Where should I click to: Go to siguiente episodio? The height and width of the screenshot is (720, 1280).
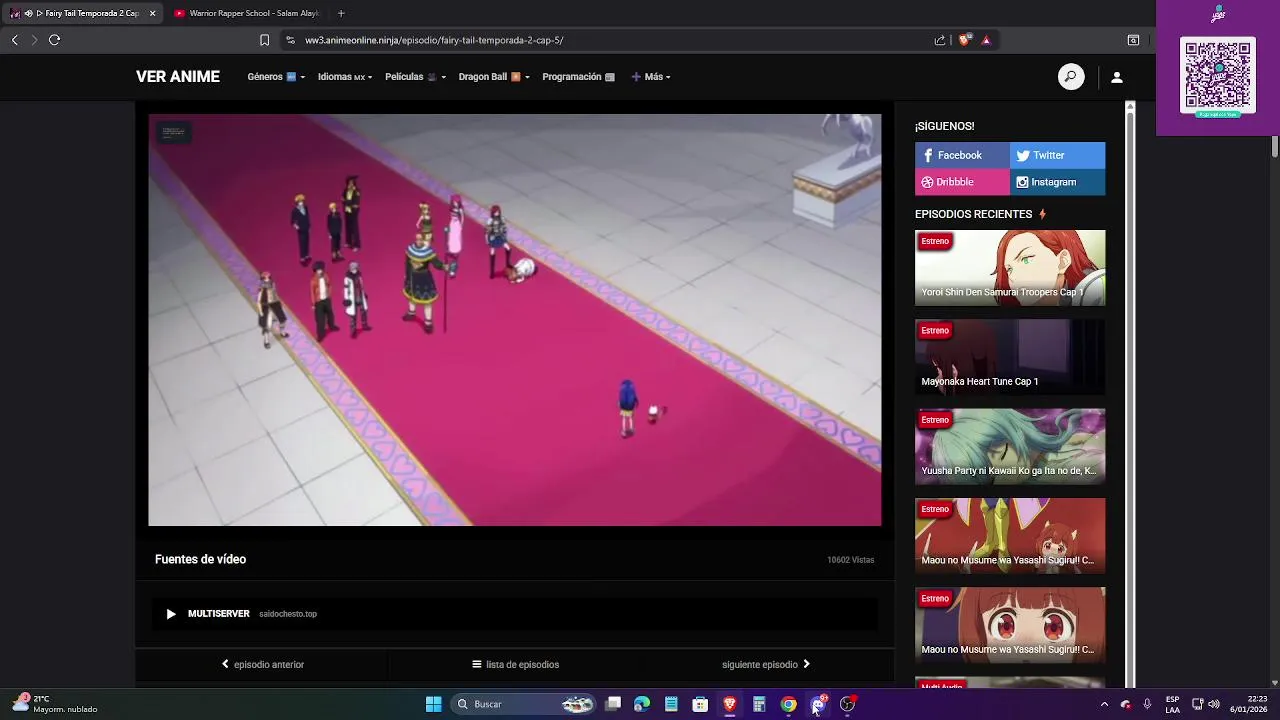coord(766,664)
